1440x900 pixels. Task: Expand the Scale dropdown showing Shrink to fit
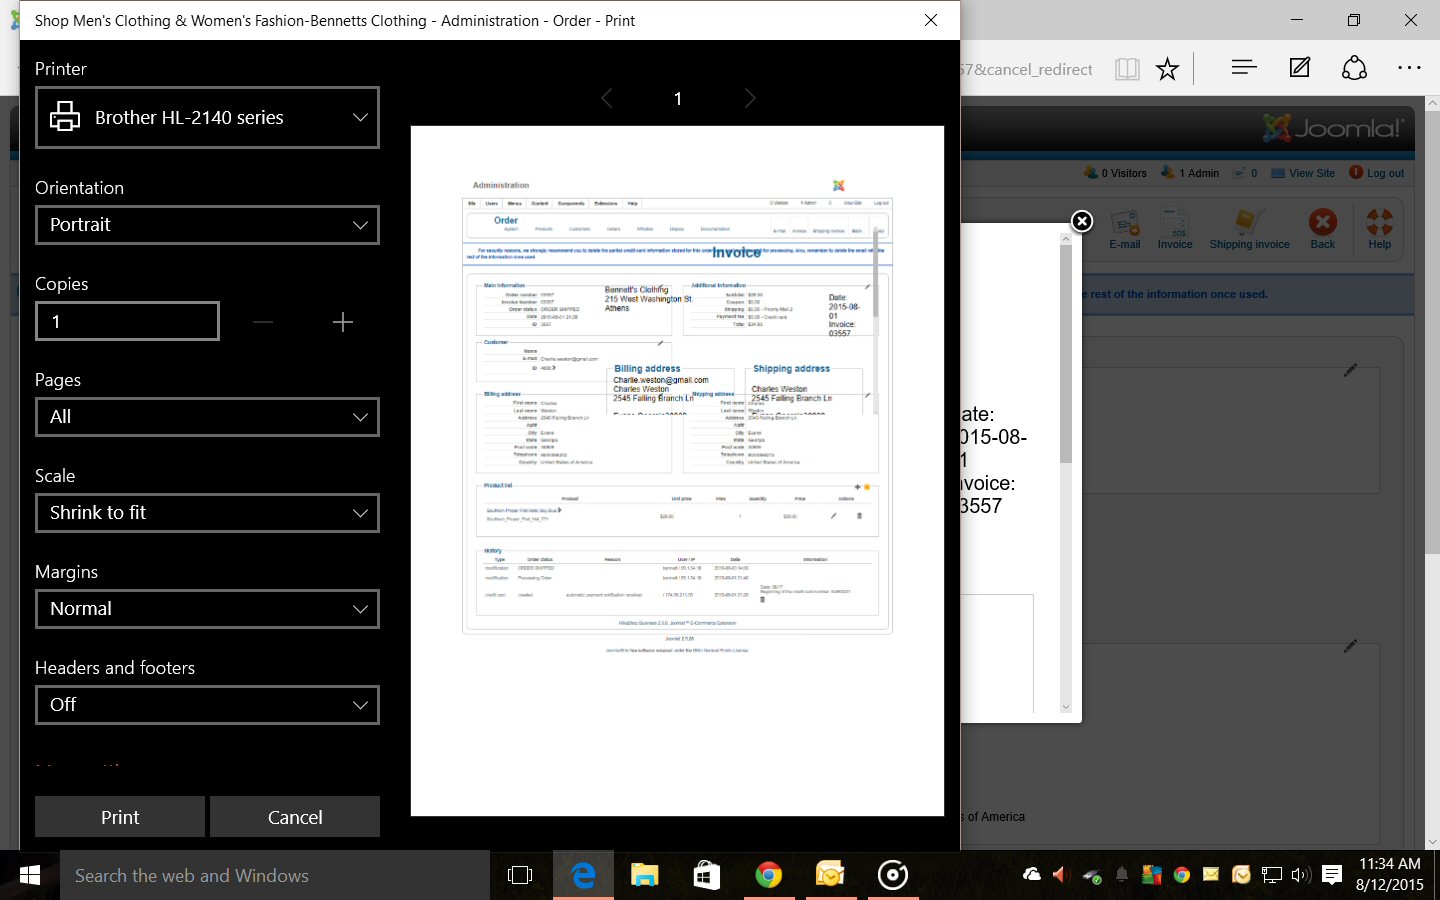[207, 513]
